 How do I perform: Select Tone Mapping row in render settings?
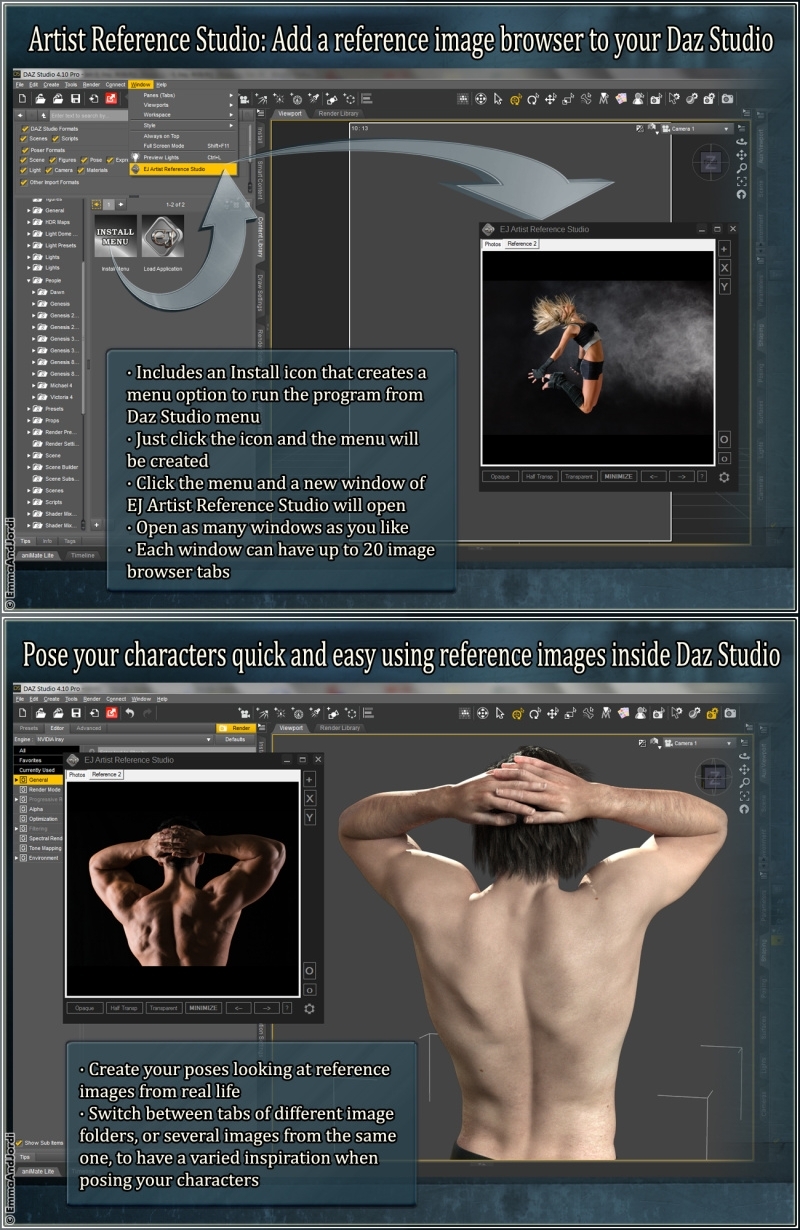[40, 848]
